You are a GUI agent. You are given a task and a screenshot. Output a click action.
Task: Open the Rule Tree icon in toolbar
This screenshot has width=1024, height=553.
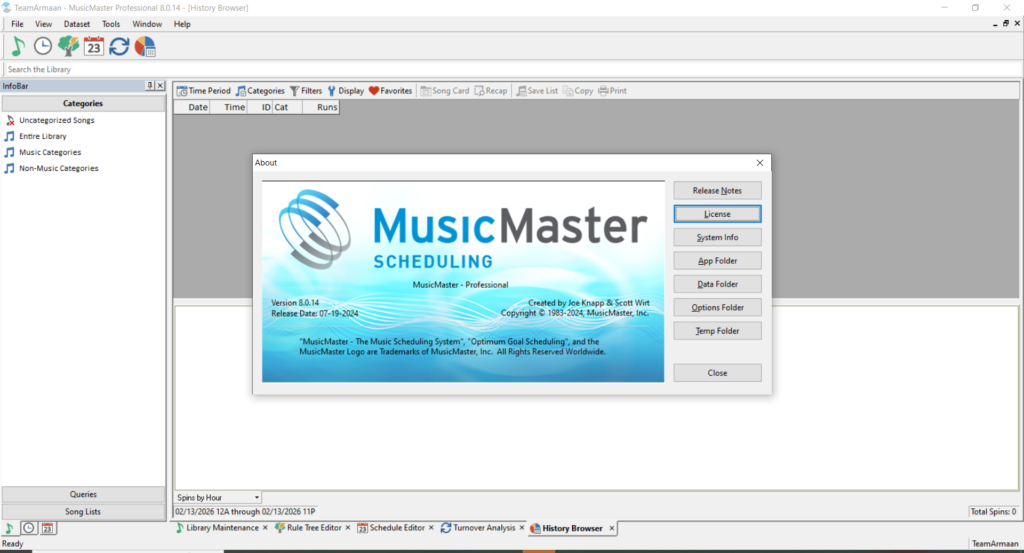[x=68, y=46]
